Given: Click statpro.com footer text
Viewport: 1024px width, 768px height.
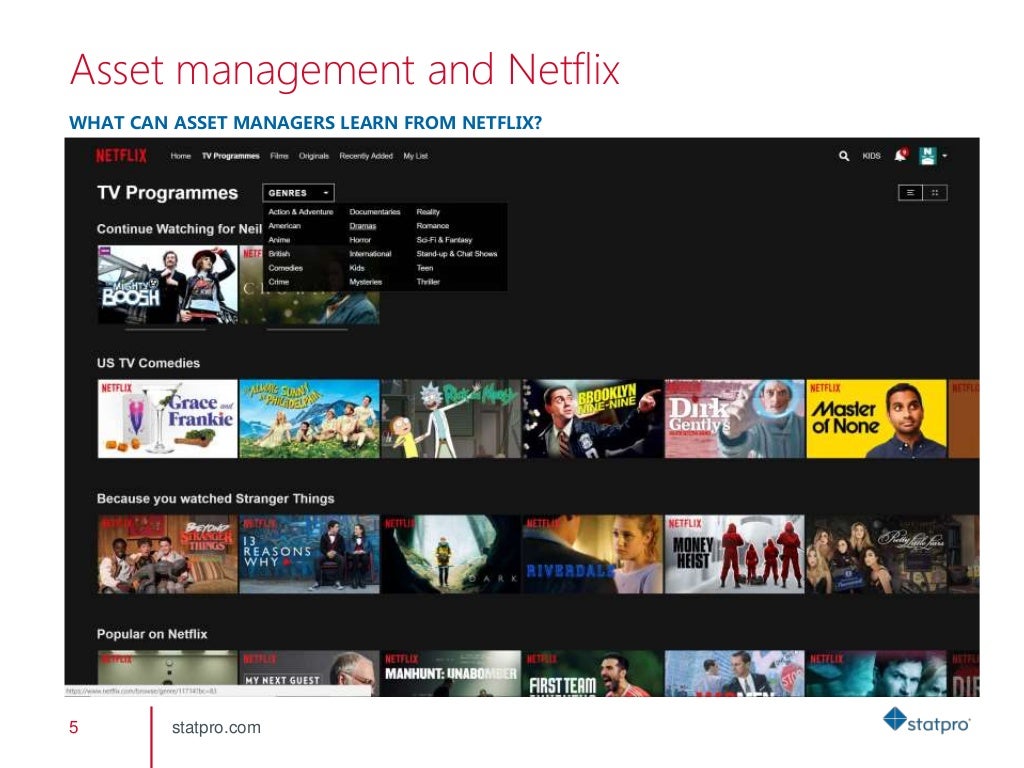Looking at the screenshot, I should tap(216, 728).
